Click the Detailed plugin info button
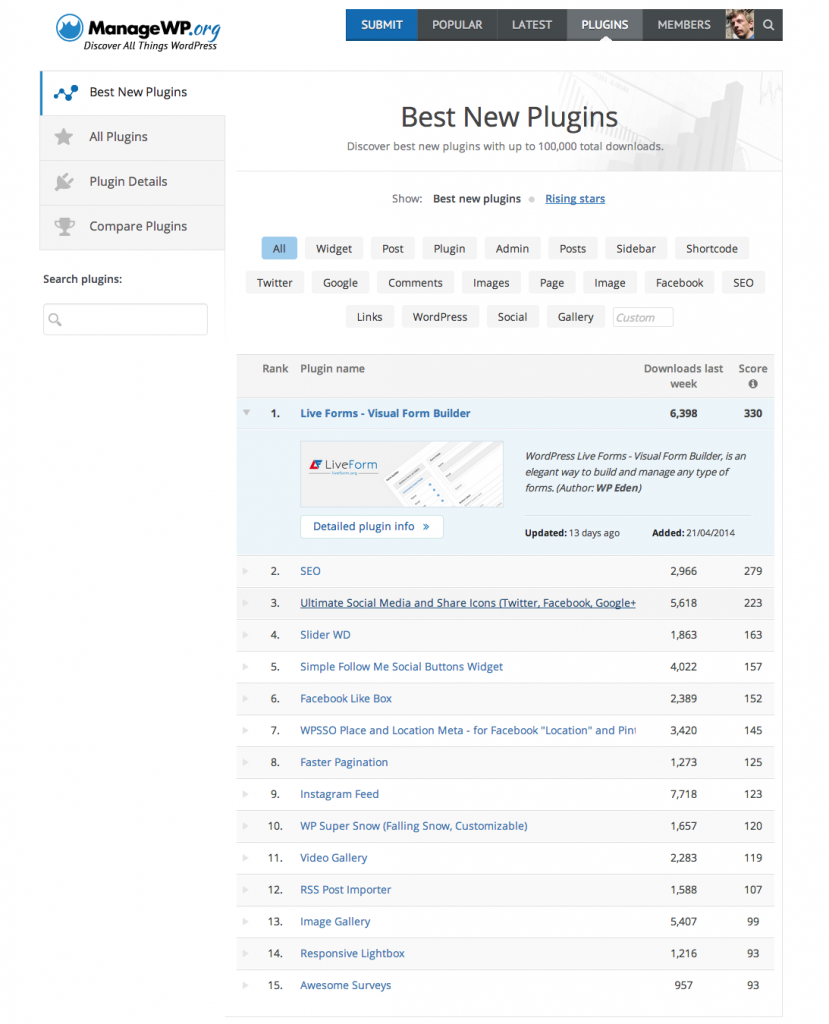 coord(371,526)
